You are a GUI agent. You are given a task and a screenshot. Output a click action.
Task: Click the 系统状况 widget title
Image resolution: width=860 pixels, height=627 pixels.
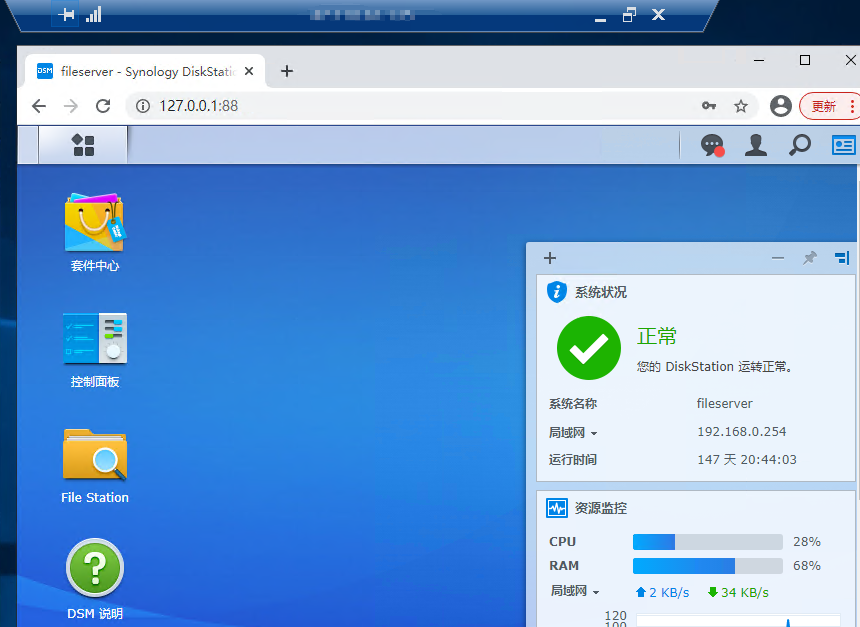point(601,292)
